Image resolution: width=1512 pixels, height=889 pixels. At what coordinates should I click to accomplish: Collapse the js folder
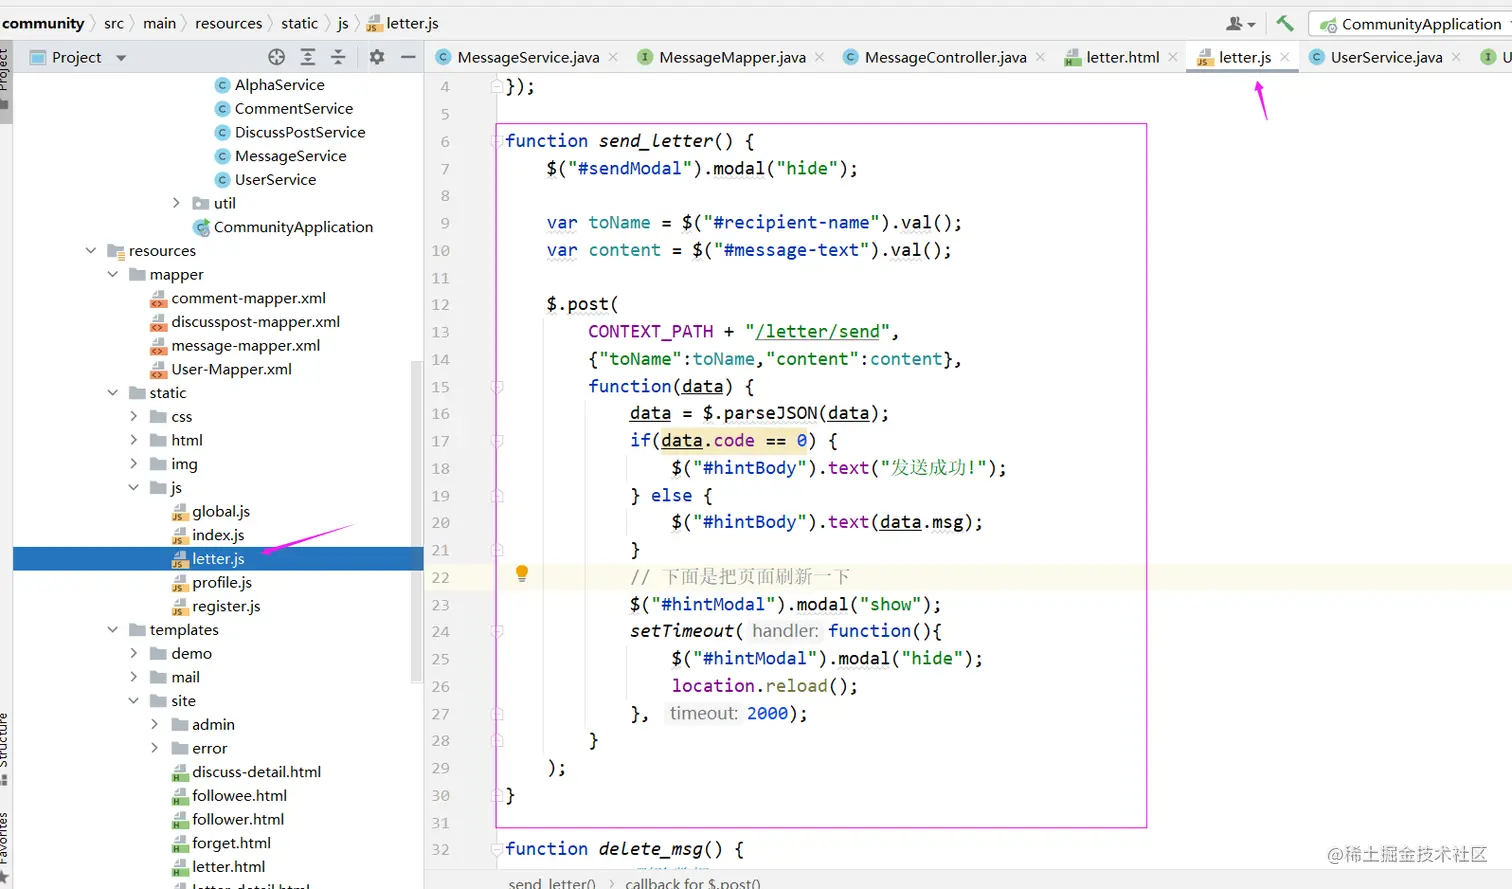[134, 487]
